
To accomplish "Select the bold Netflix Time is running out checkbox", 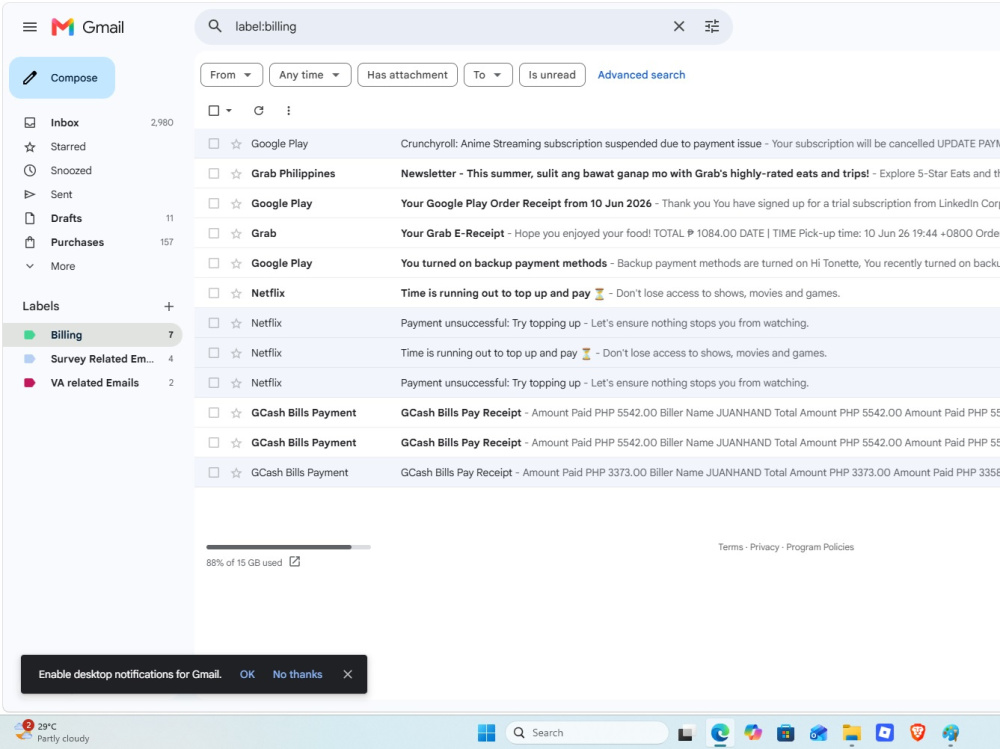I will [x=214, y=293].
